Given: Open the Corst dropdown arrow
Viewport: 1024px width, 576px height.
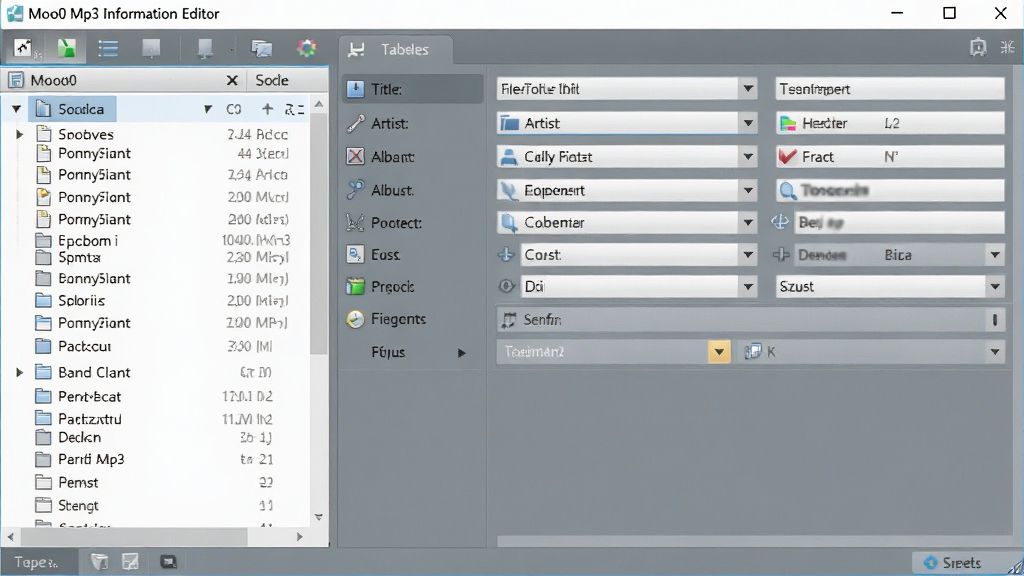Looking at the screenshot, I should [x=748, y=255].
